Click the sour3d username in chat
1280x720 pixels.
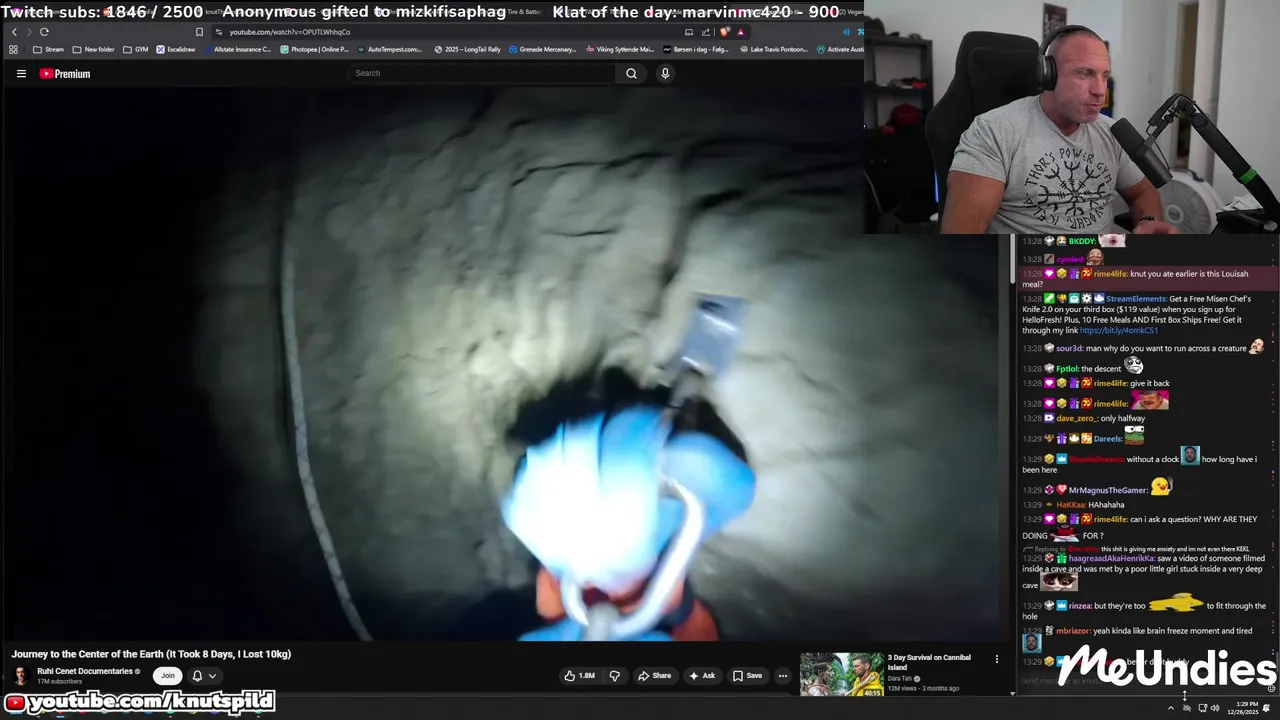click(x=1069, y=348)
